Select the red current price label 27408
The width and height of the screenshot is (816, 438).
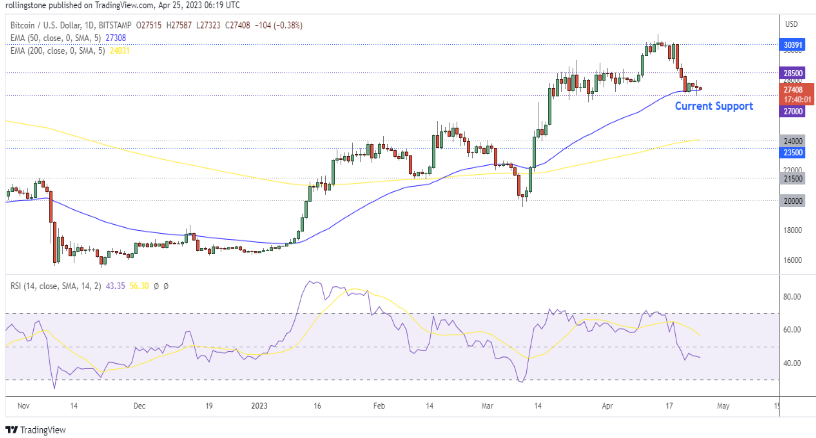tap(793, 90)
